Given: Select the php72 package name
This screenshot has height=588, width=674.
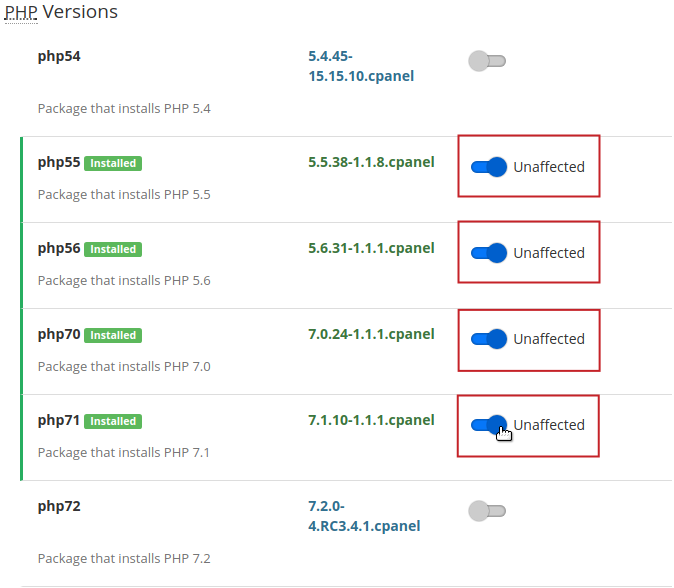Looking at the screenshot, I should [x=59, y=506].
